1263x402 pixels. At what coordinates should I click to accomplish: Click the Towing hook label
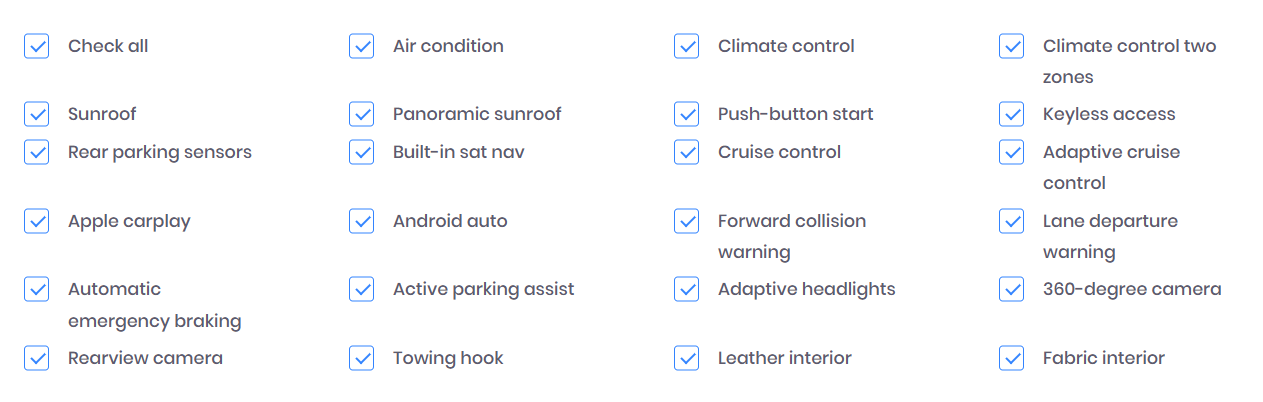click(448, 358)
